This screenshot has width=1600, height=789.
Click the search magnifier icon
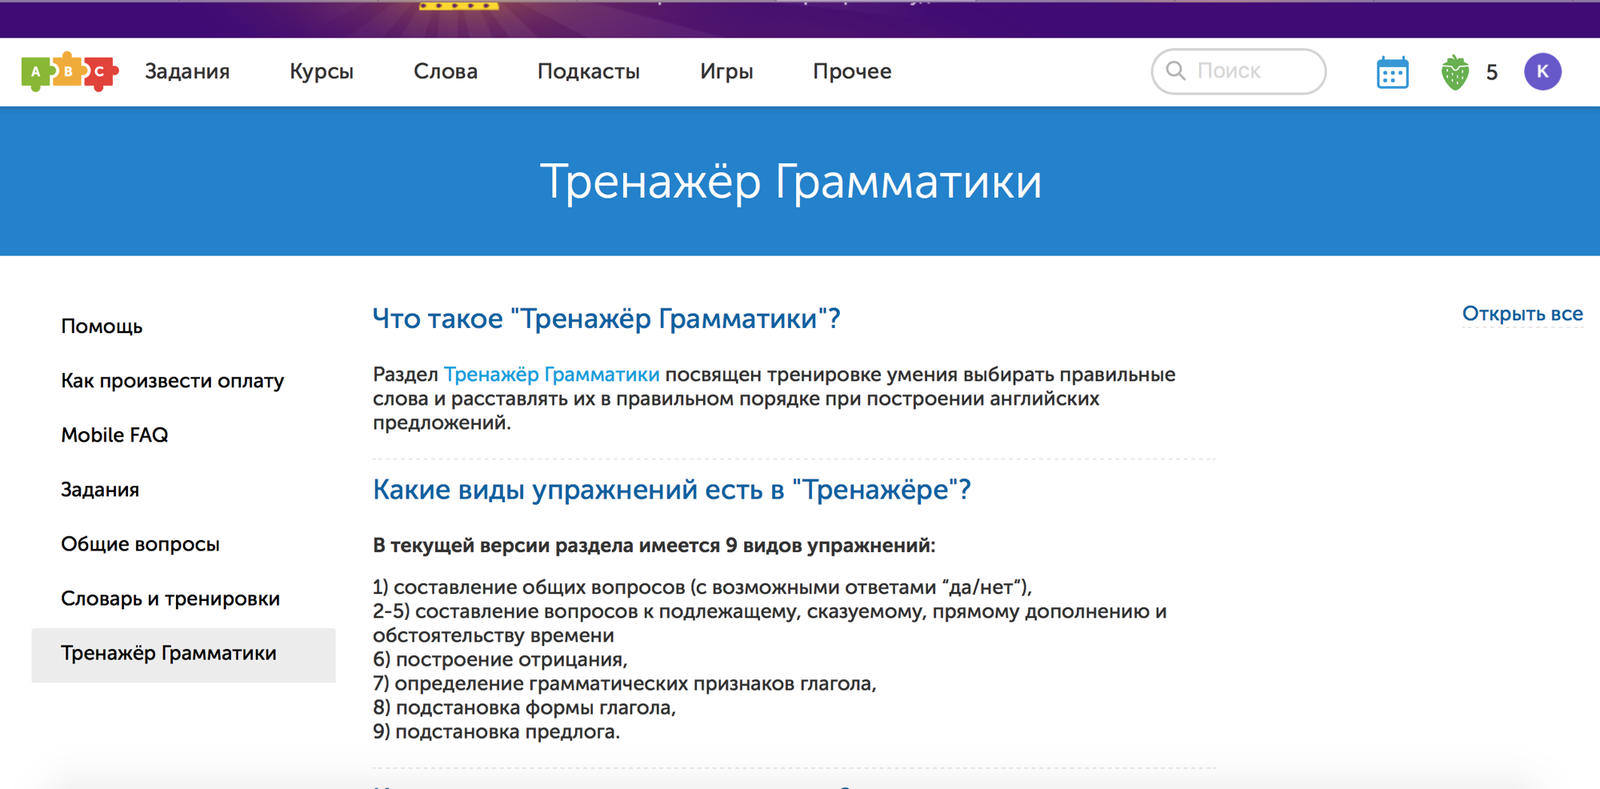1176,71
